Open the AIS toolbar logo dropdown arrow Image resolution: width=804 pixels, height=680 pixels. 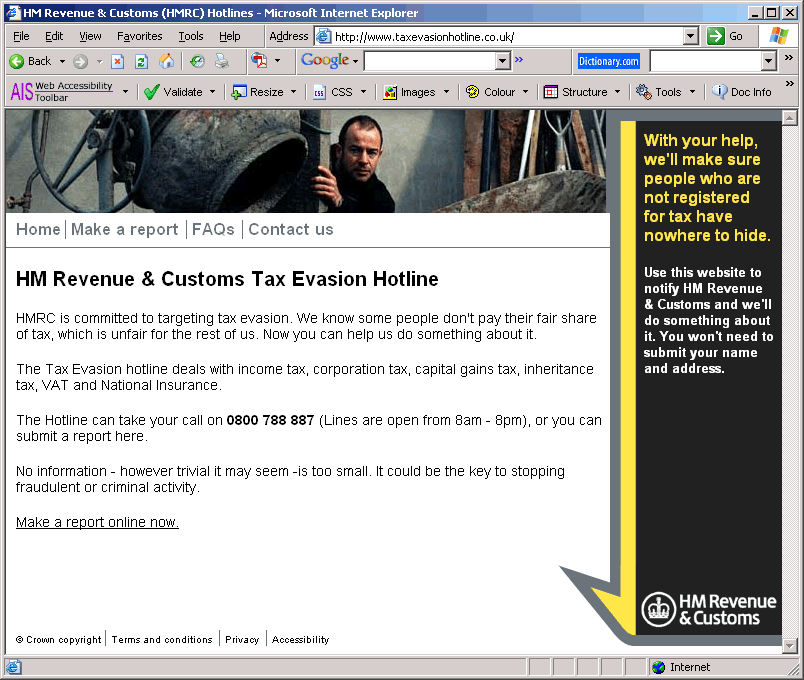coord(125,92)
